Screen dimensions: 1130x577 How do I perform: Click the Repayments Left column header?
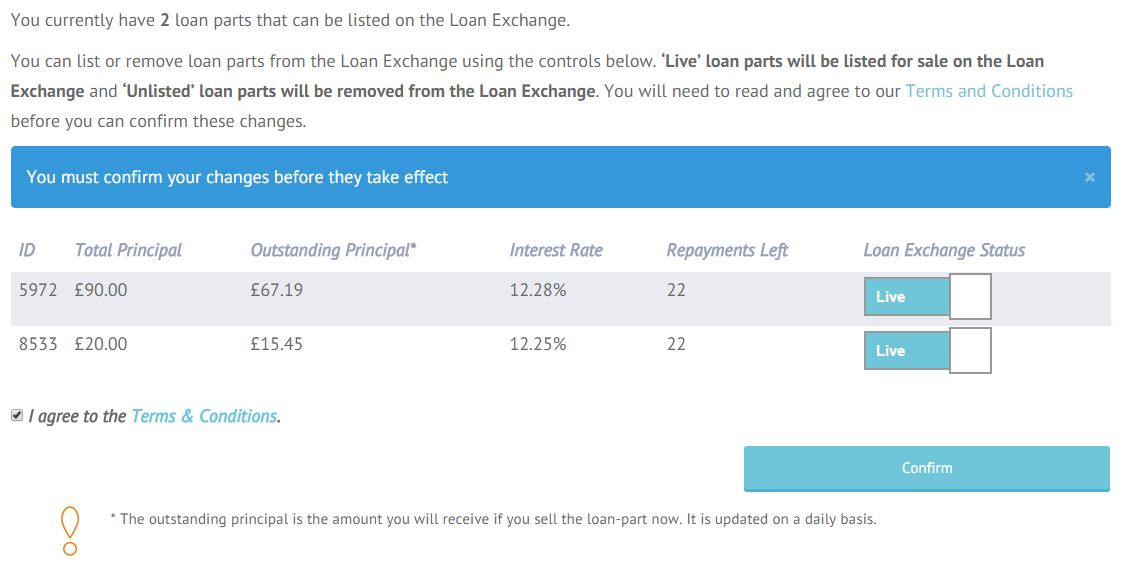click(727, 250)
